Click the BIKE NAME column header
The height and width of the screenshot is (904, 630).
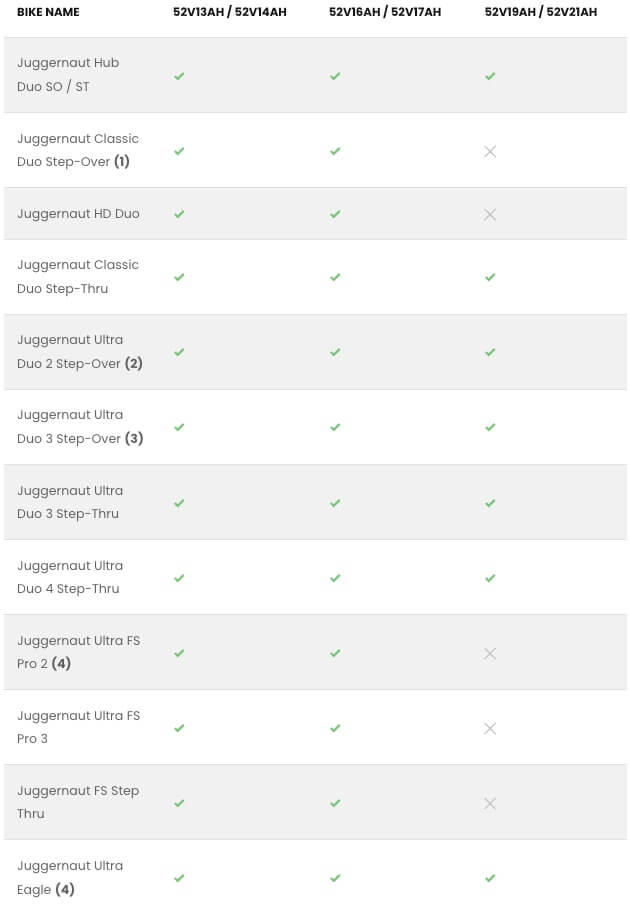[48, 12]
